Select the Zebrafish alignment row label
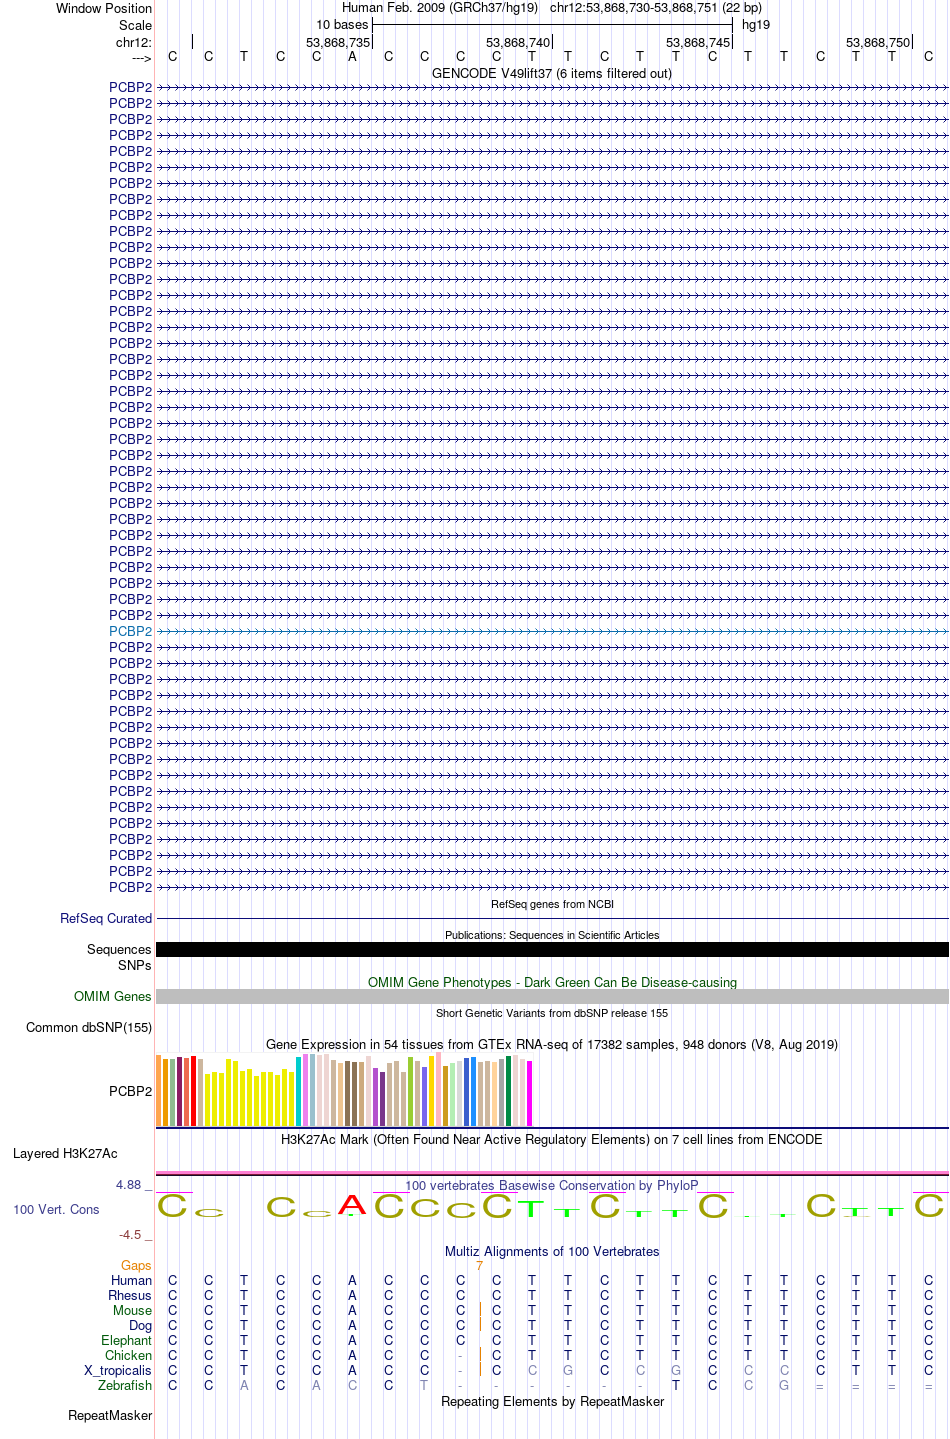Image resolution: width=950 pixels, height=1439 pixels. (125, 1385)
